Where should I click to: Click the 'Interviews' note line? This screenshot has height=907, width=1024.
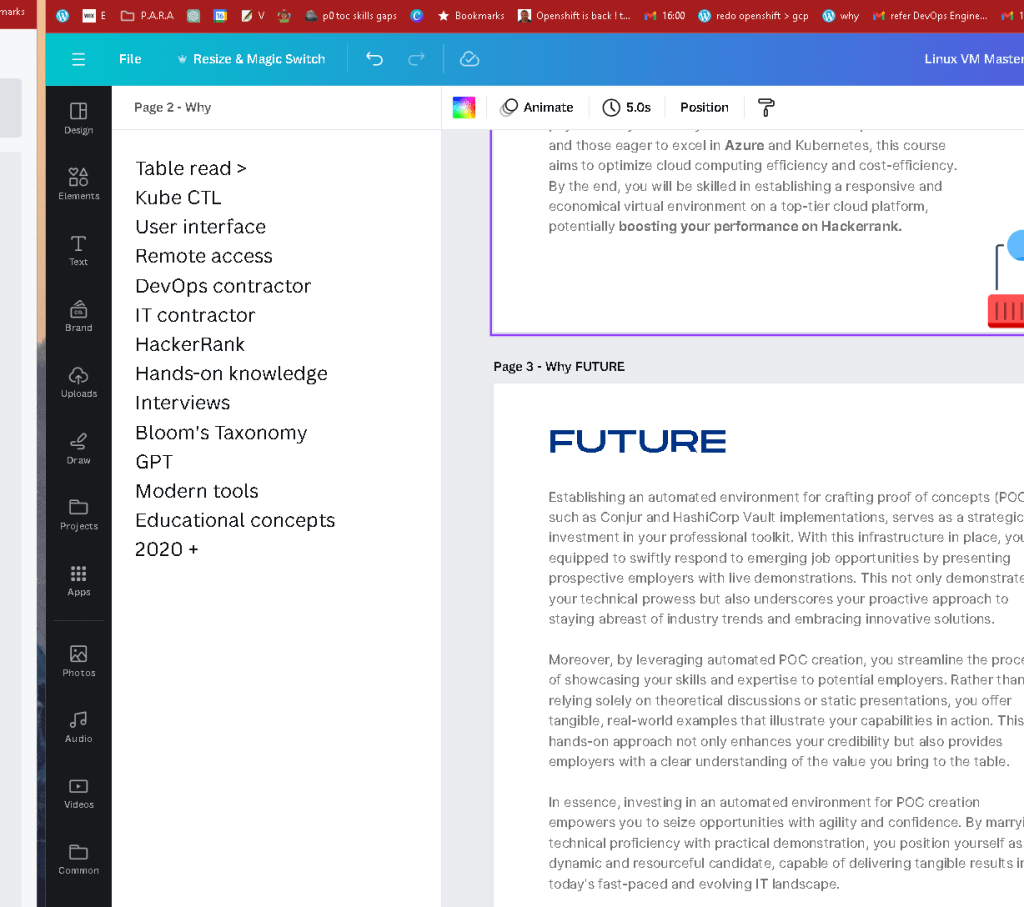coord(182,404)
